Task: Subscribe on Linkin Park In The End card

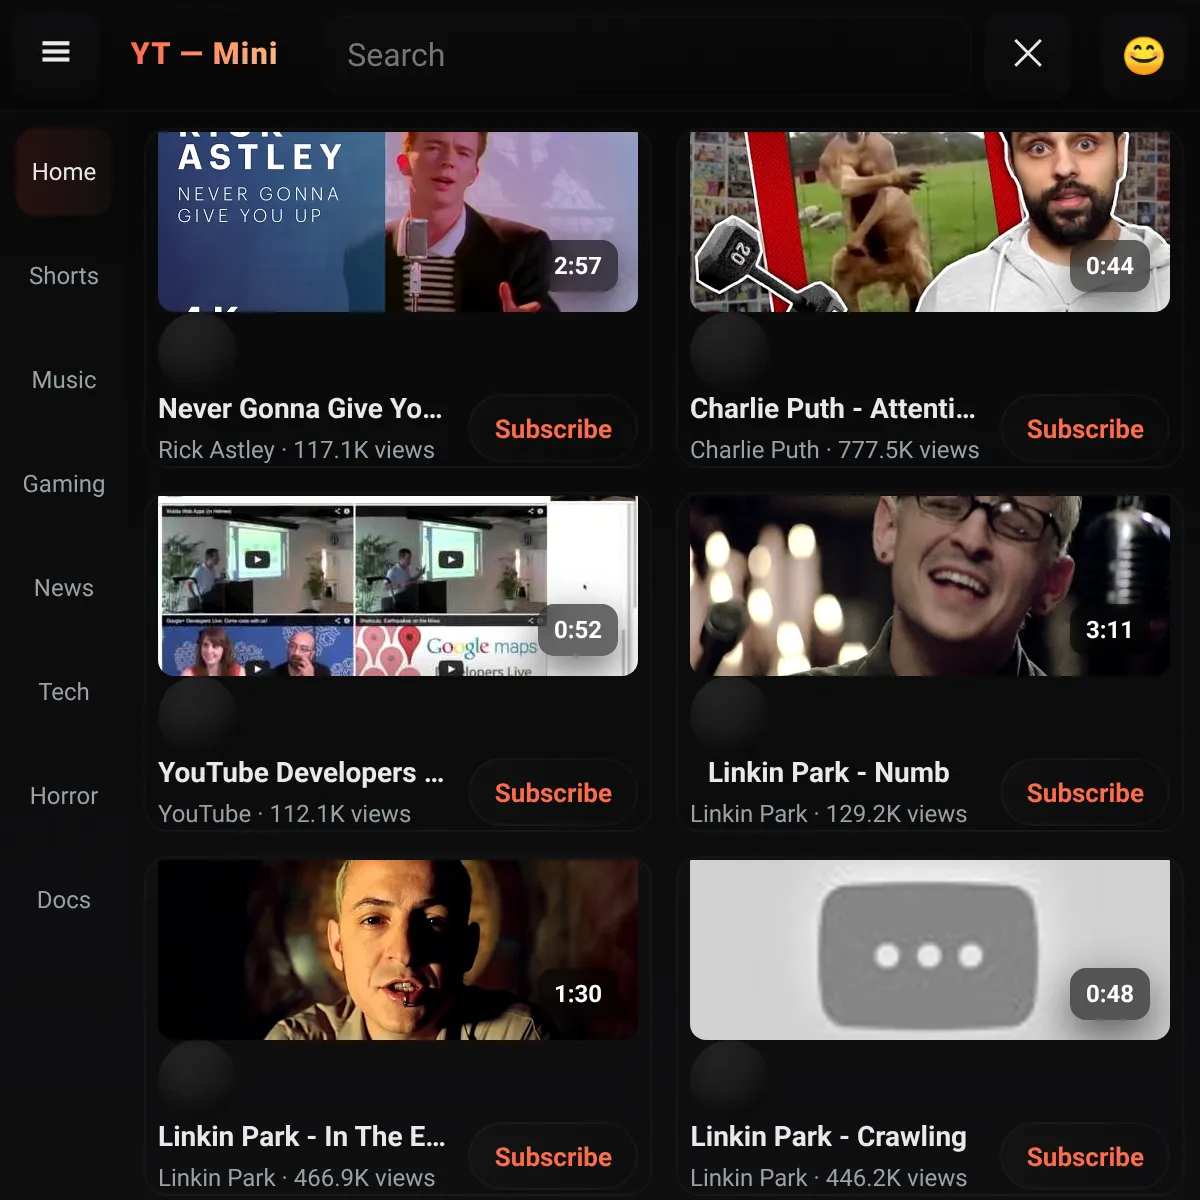Action: pos(553,1157)
